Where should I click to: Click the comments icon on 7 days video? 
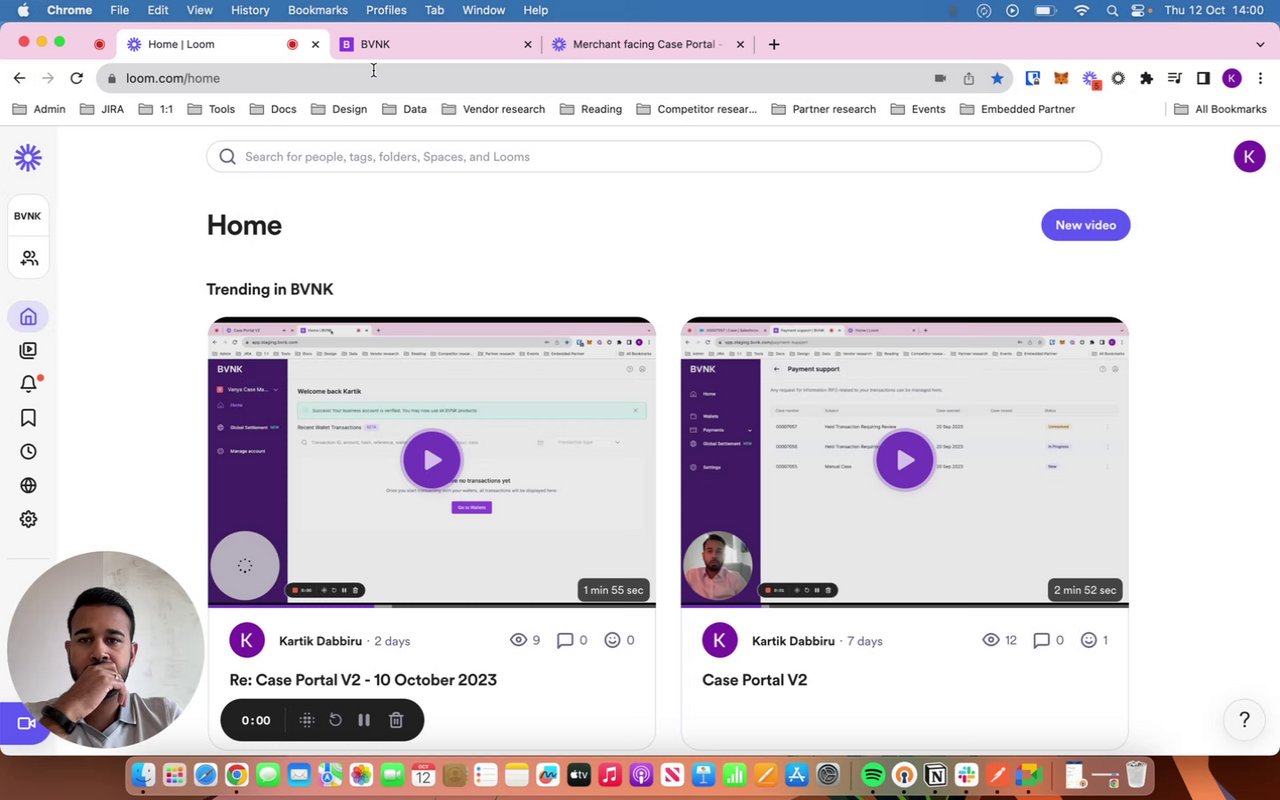1041,640
